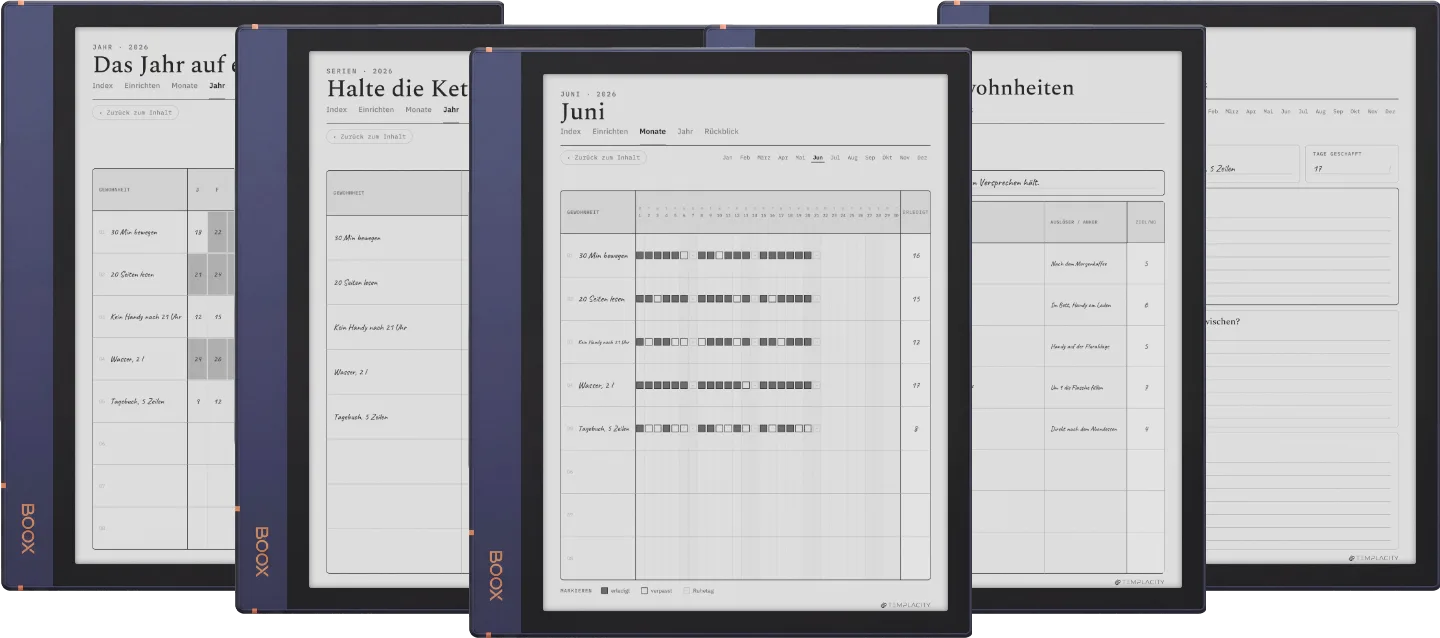The width and height of the screenshot is (1440, 638).
Task: Click the Erledigt value 16 on the Juni page
Action: (x=916, y=255)
